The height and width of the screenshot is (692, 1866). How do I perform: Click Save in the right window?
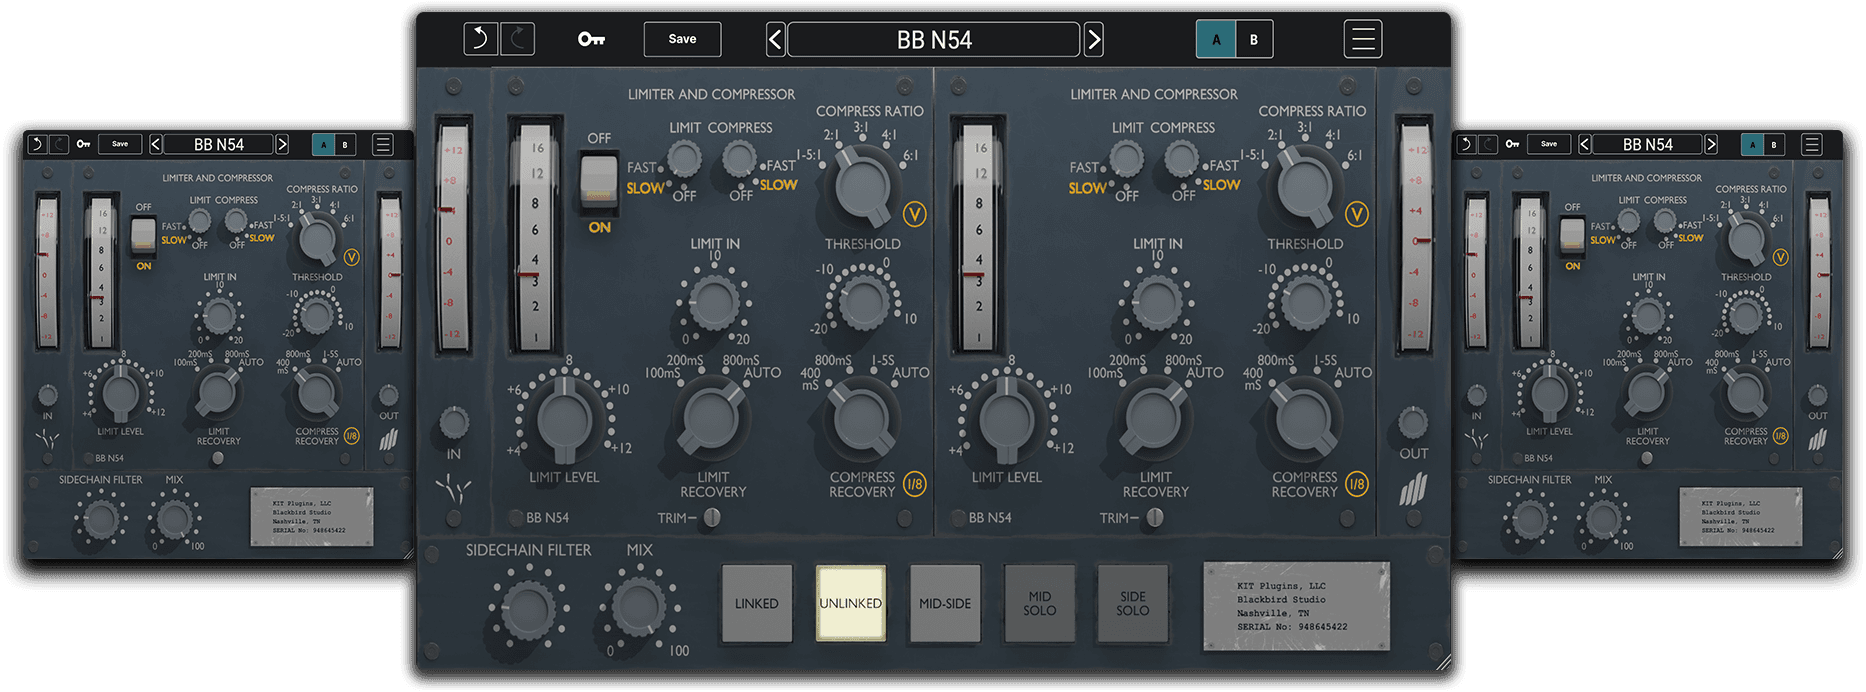click(1549, 144)
